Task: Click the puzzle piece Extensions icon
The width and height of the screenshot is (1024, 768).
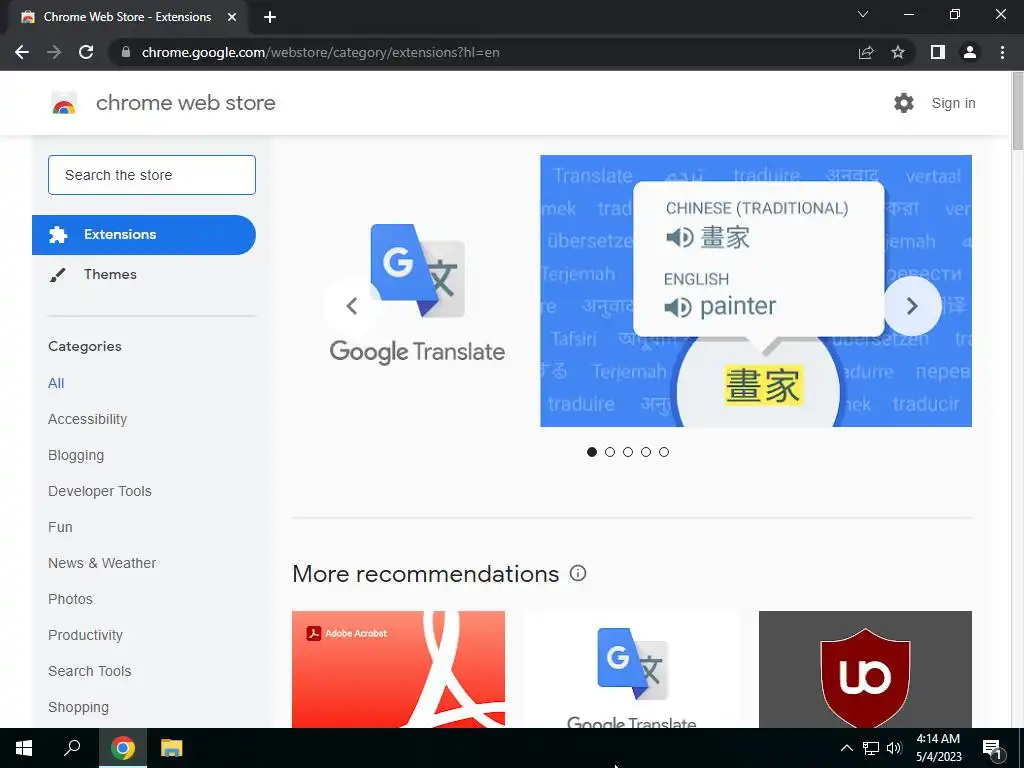Action: 58,234
